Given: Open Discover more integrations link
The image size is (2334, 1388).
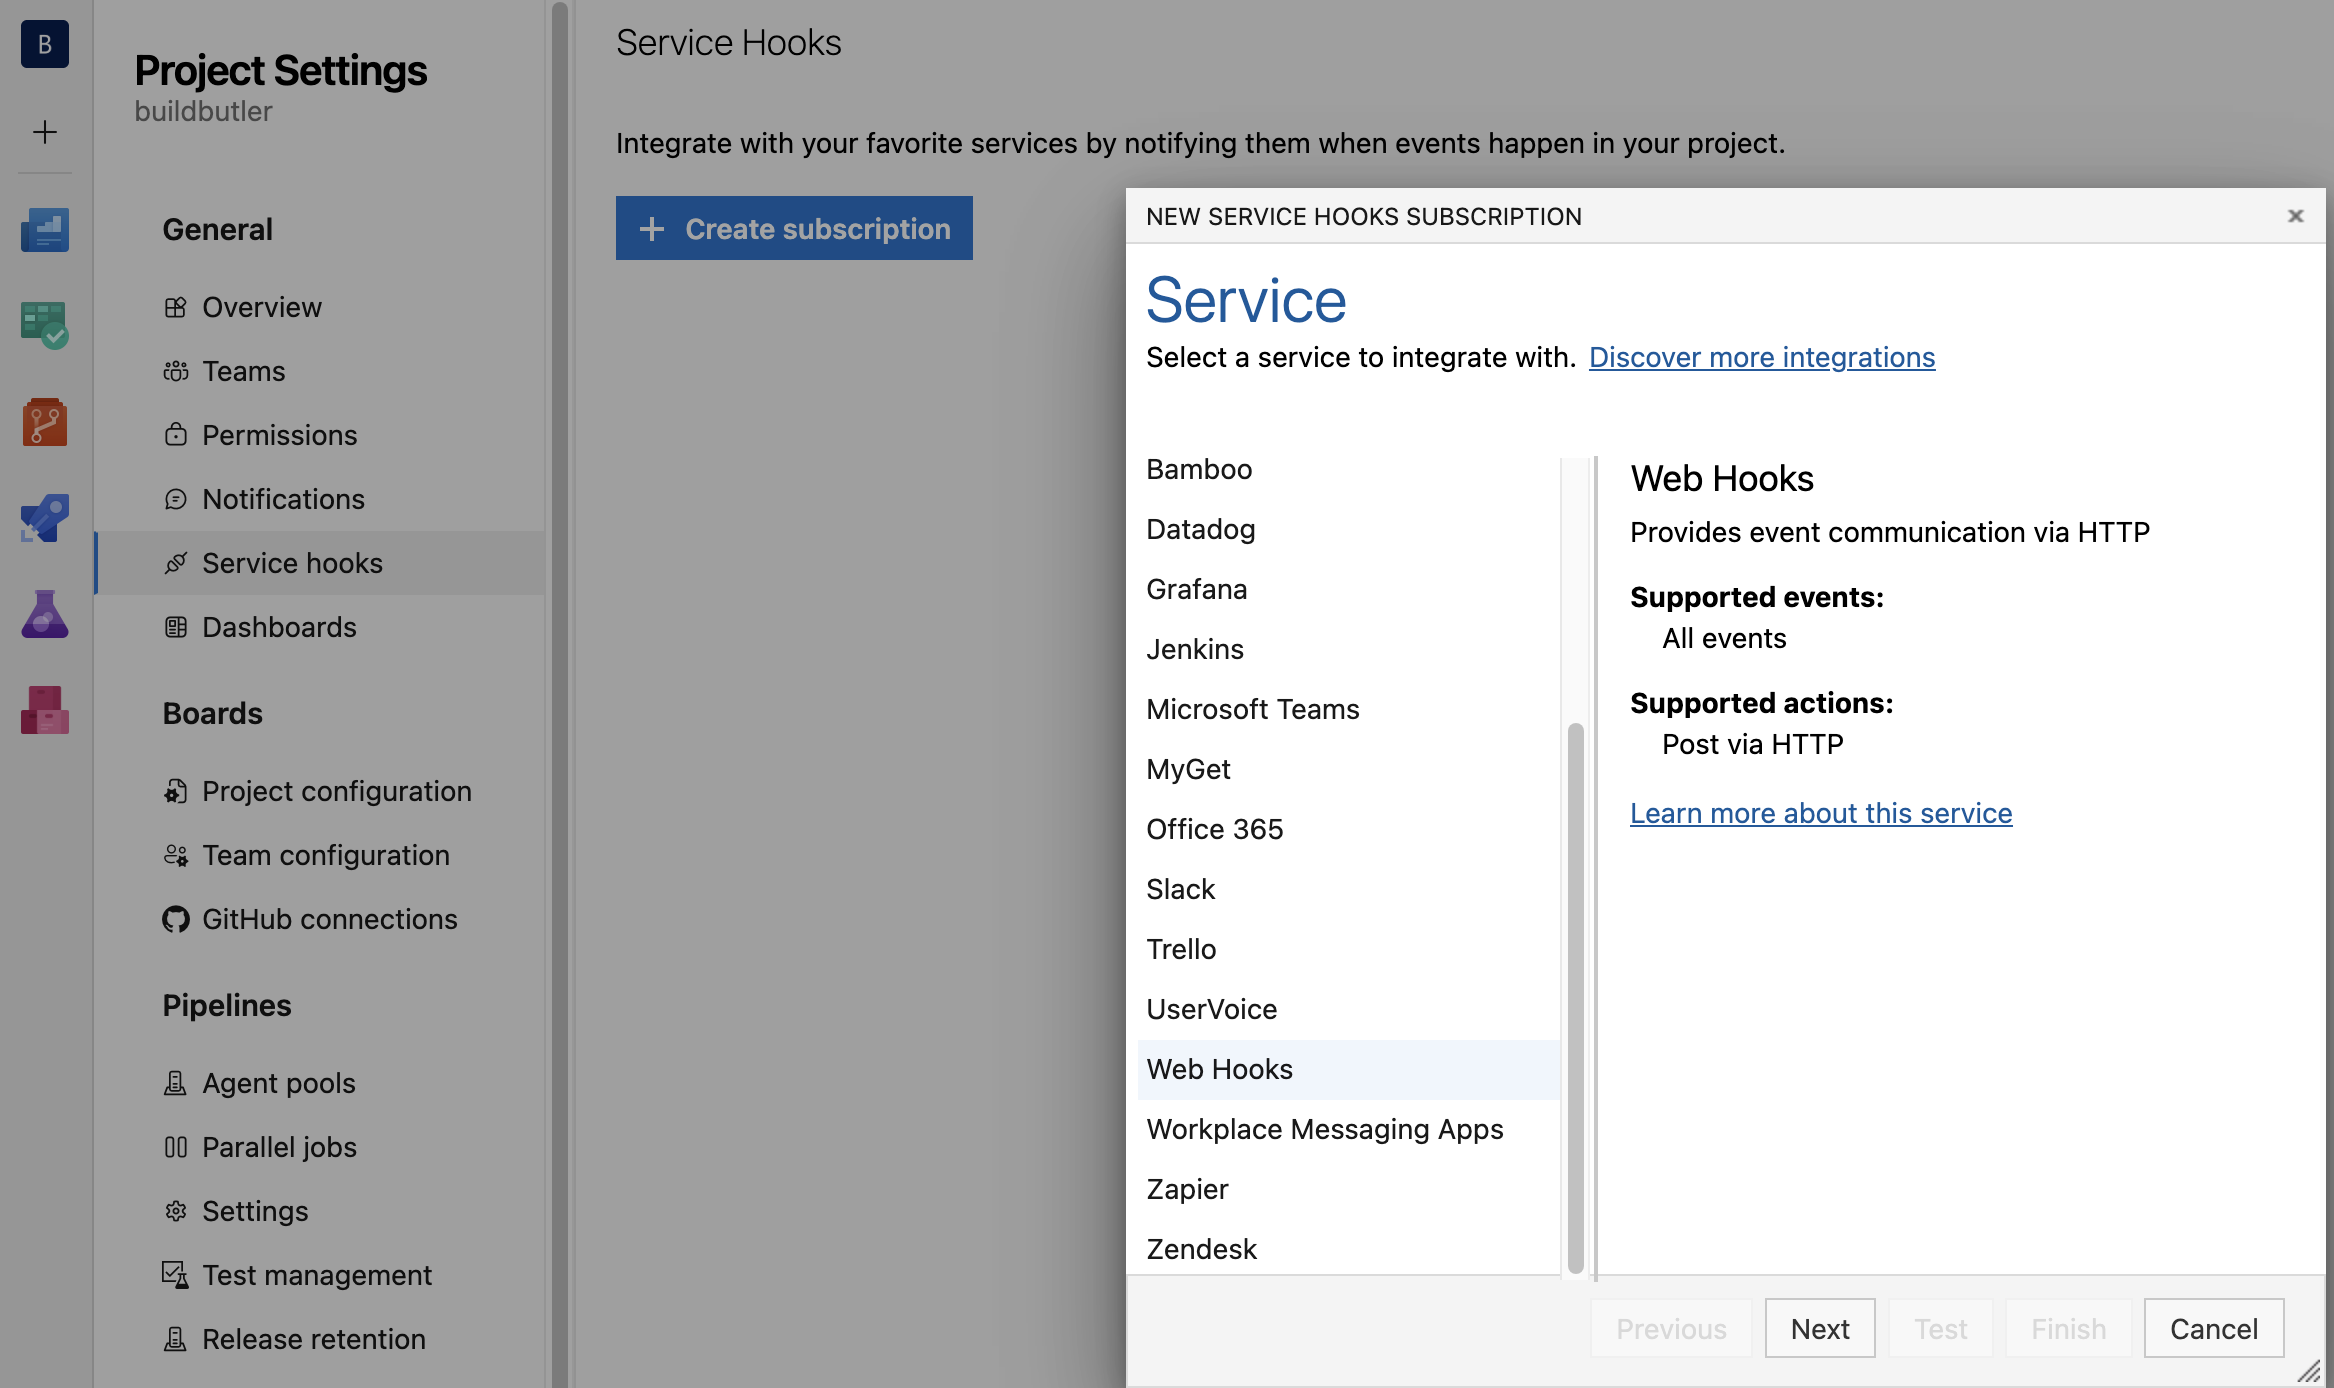Looking at the screenshot, I should tap(1761, 357).
